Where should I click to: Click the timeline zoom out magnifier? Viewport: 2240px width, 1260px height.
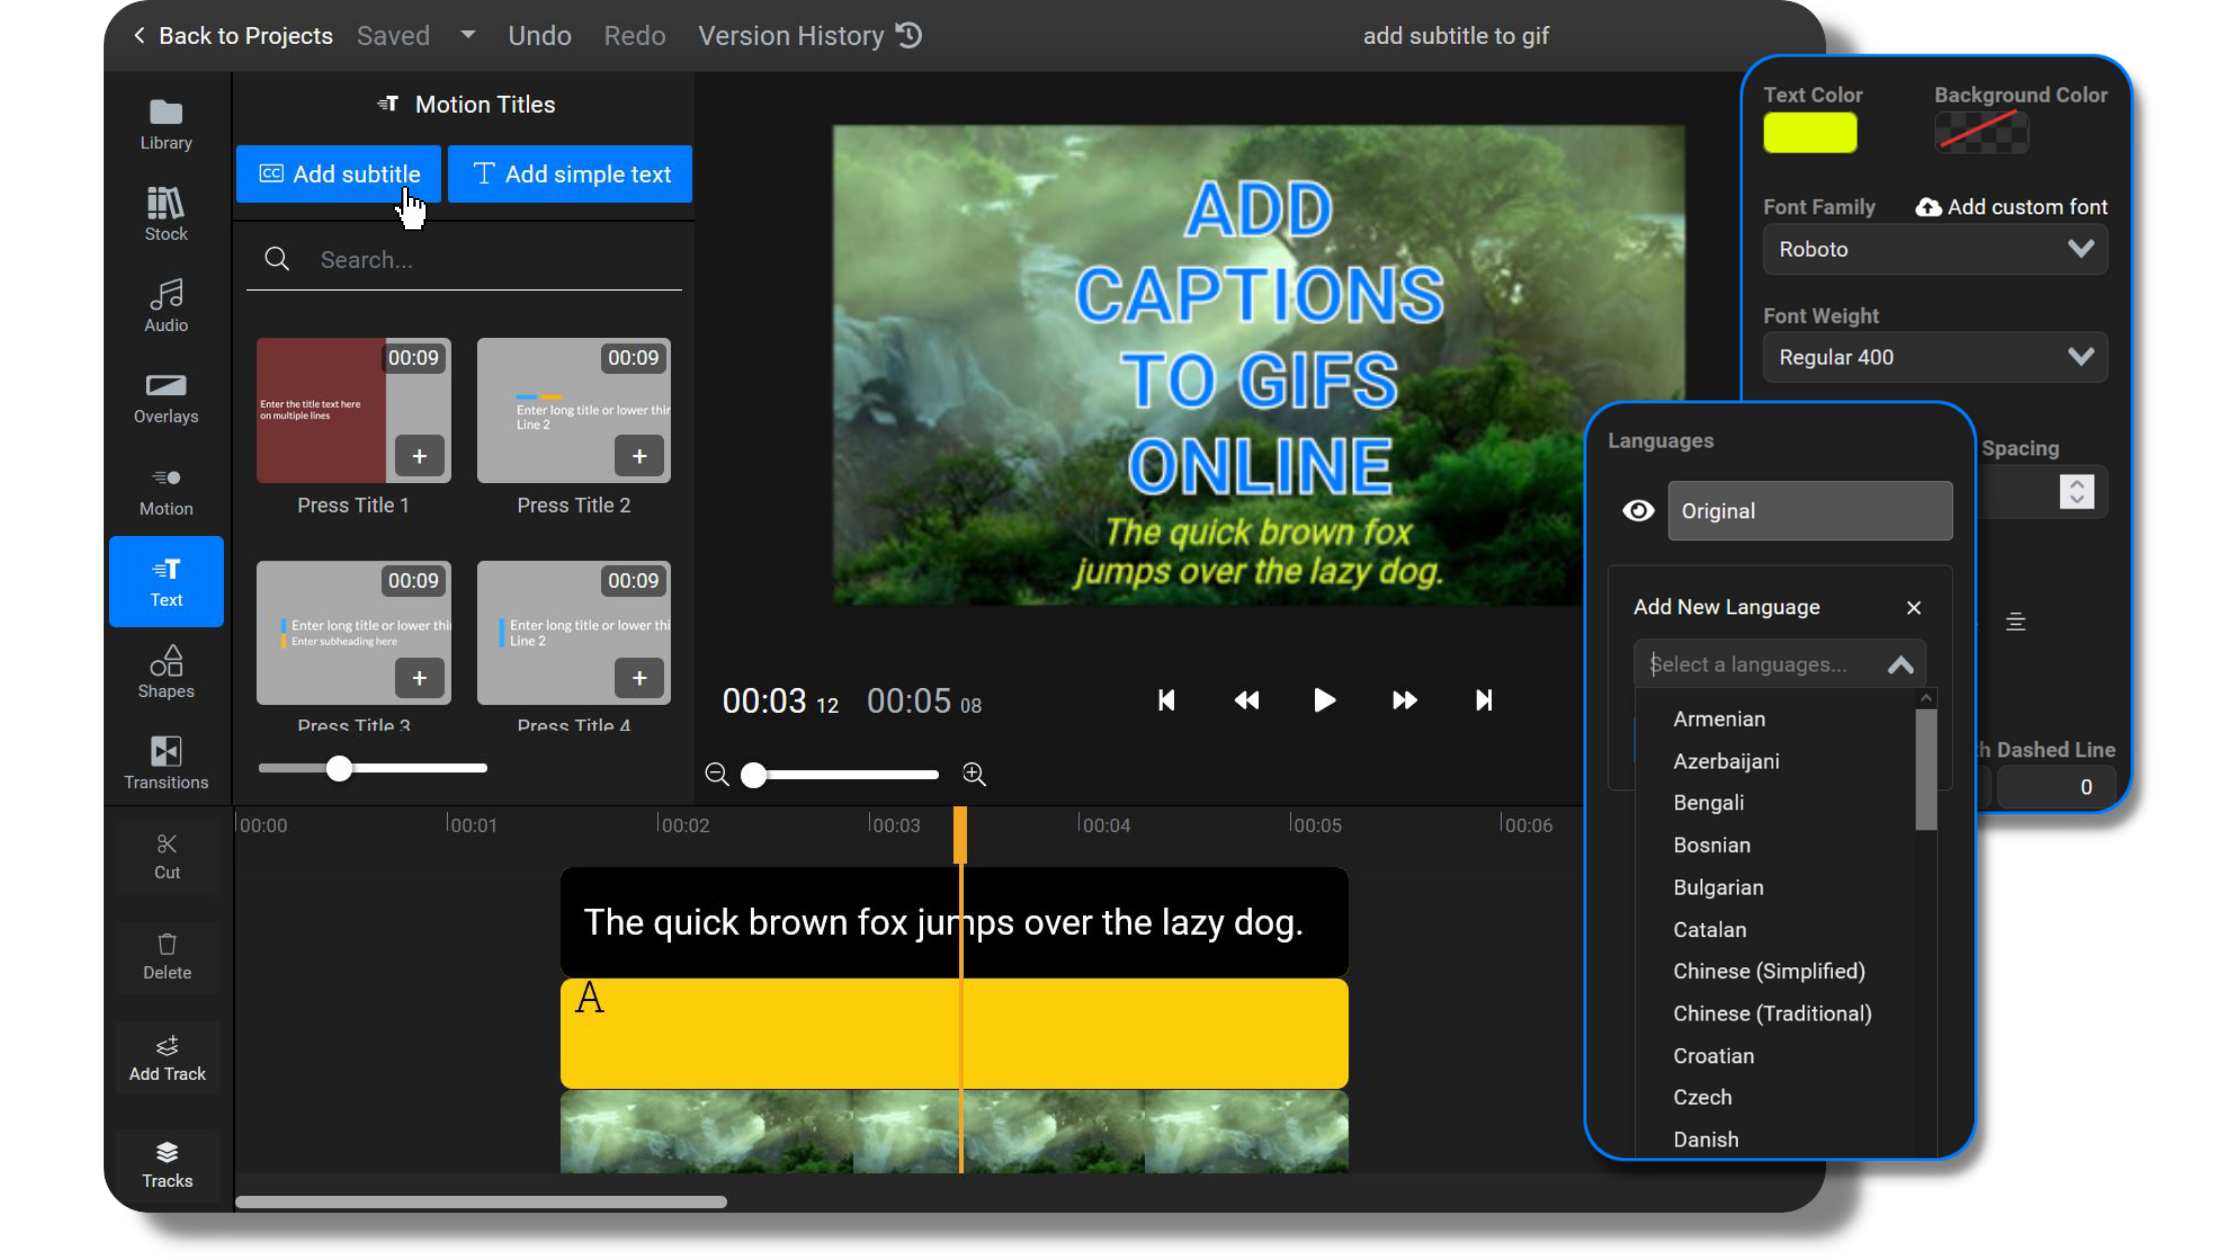coord(716,774)
